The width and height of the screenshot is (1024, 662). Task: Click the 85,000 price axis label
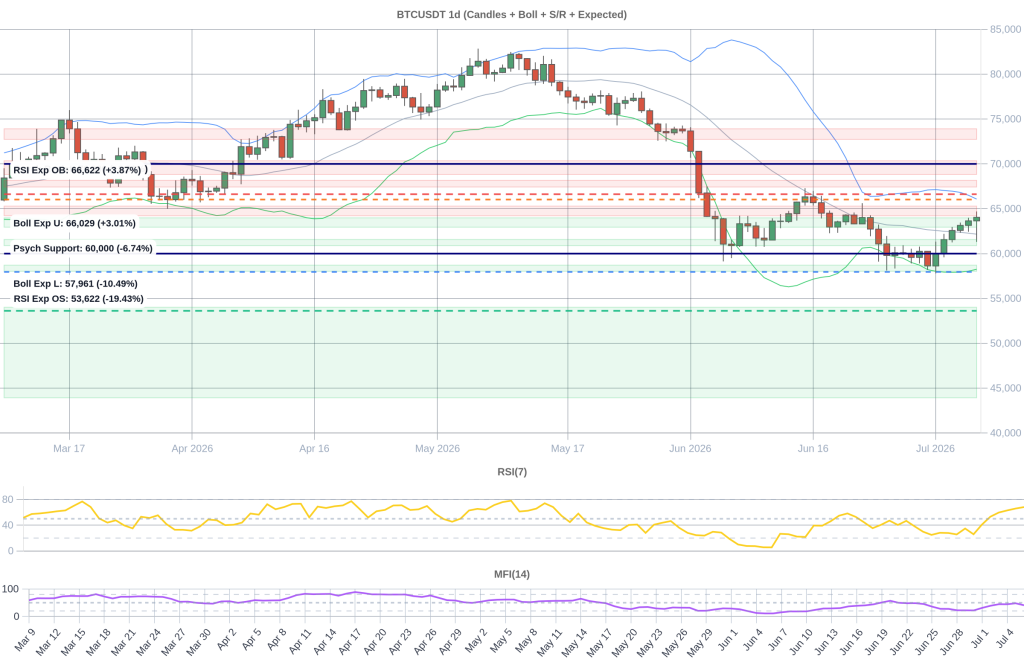pos(1006,29)
